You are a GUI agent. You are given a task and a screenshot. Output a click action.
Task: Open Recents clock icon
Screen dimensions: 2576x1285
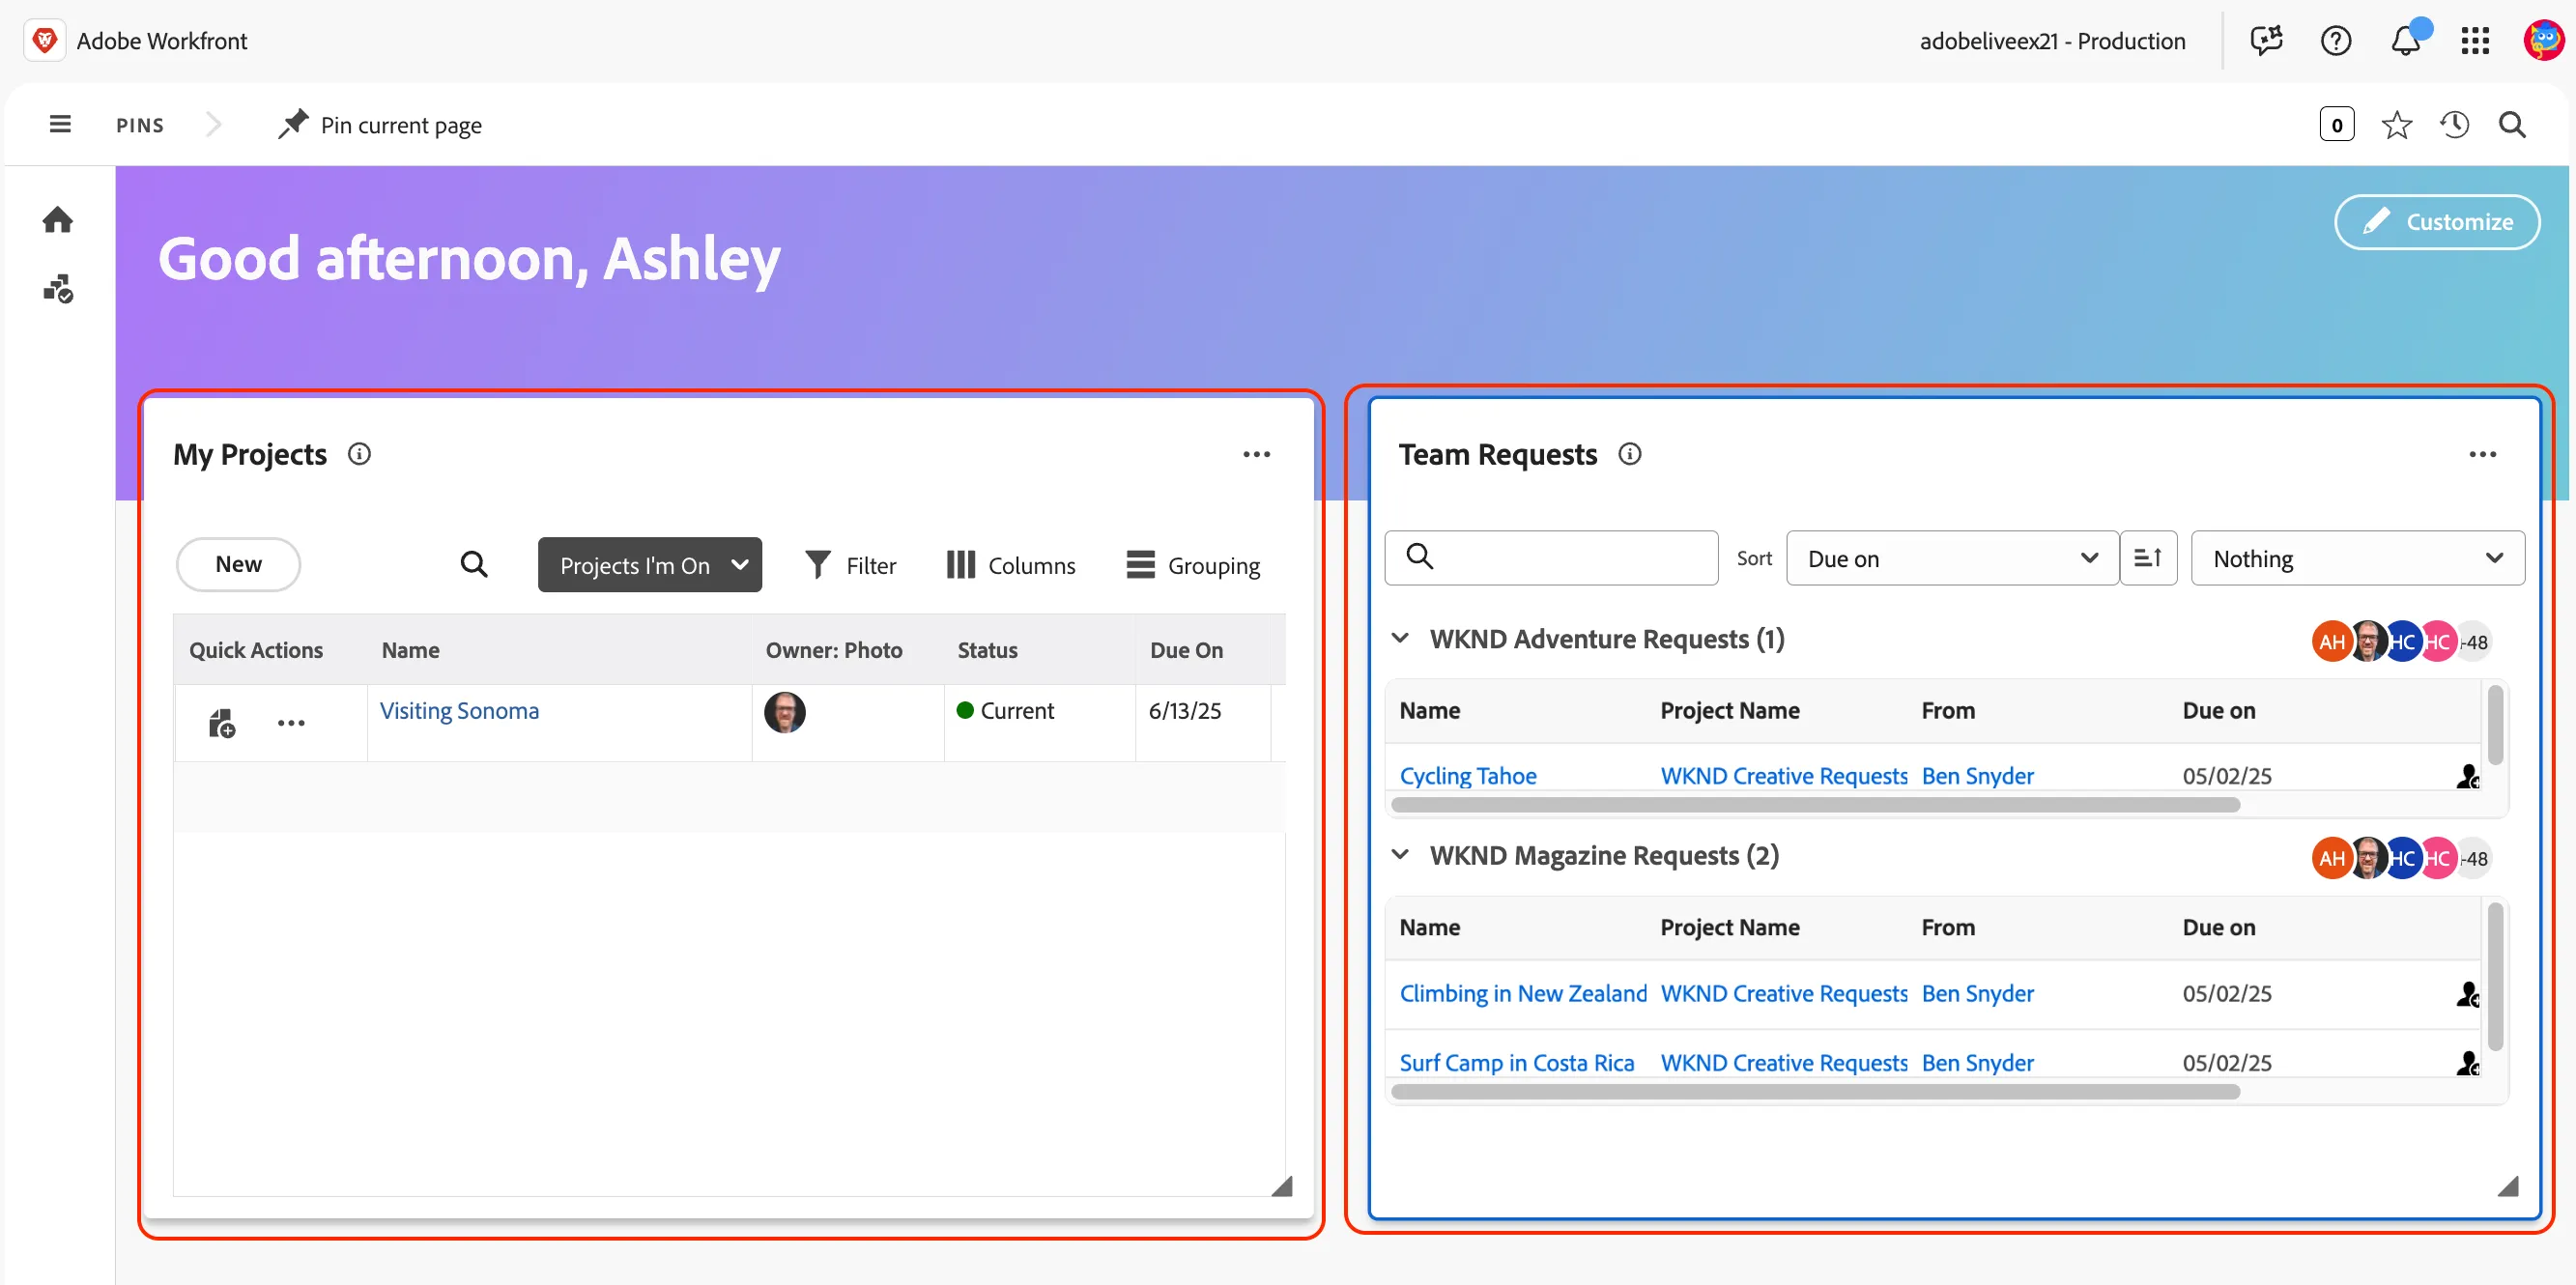pos(2454,125)
